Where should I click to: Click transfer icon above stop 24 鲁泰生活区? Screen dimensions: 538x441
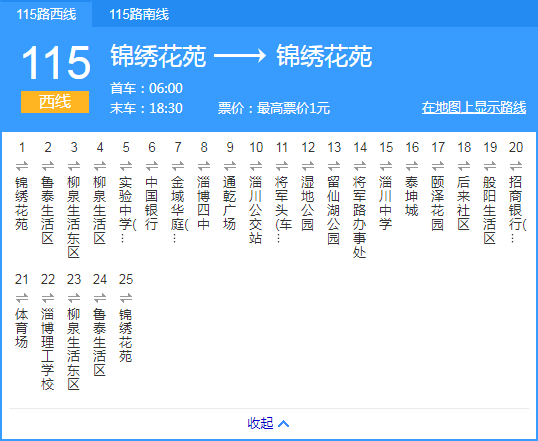(100, 298)
